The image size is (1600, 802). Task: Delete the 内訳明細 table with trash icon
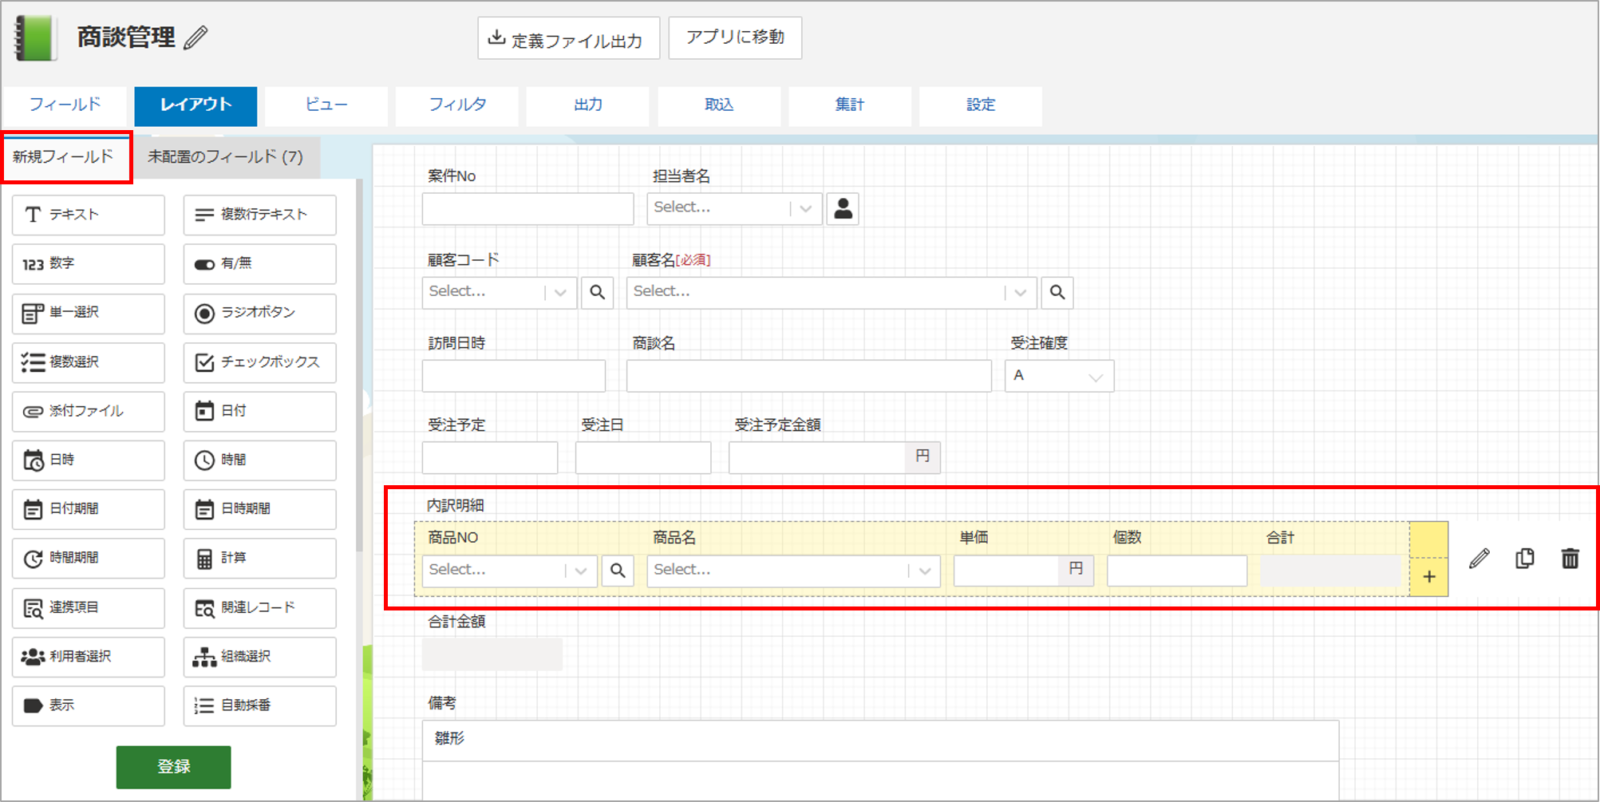[x=1570, y=559]
